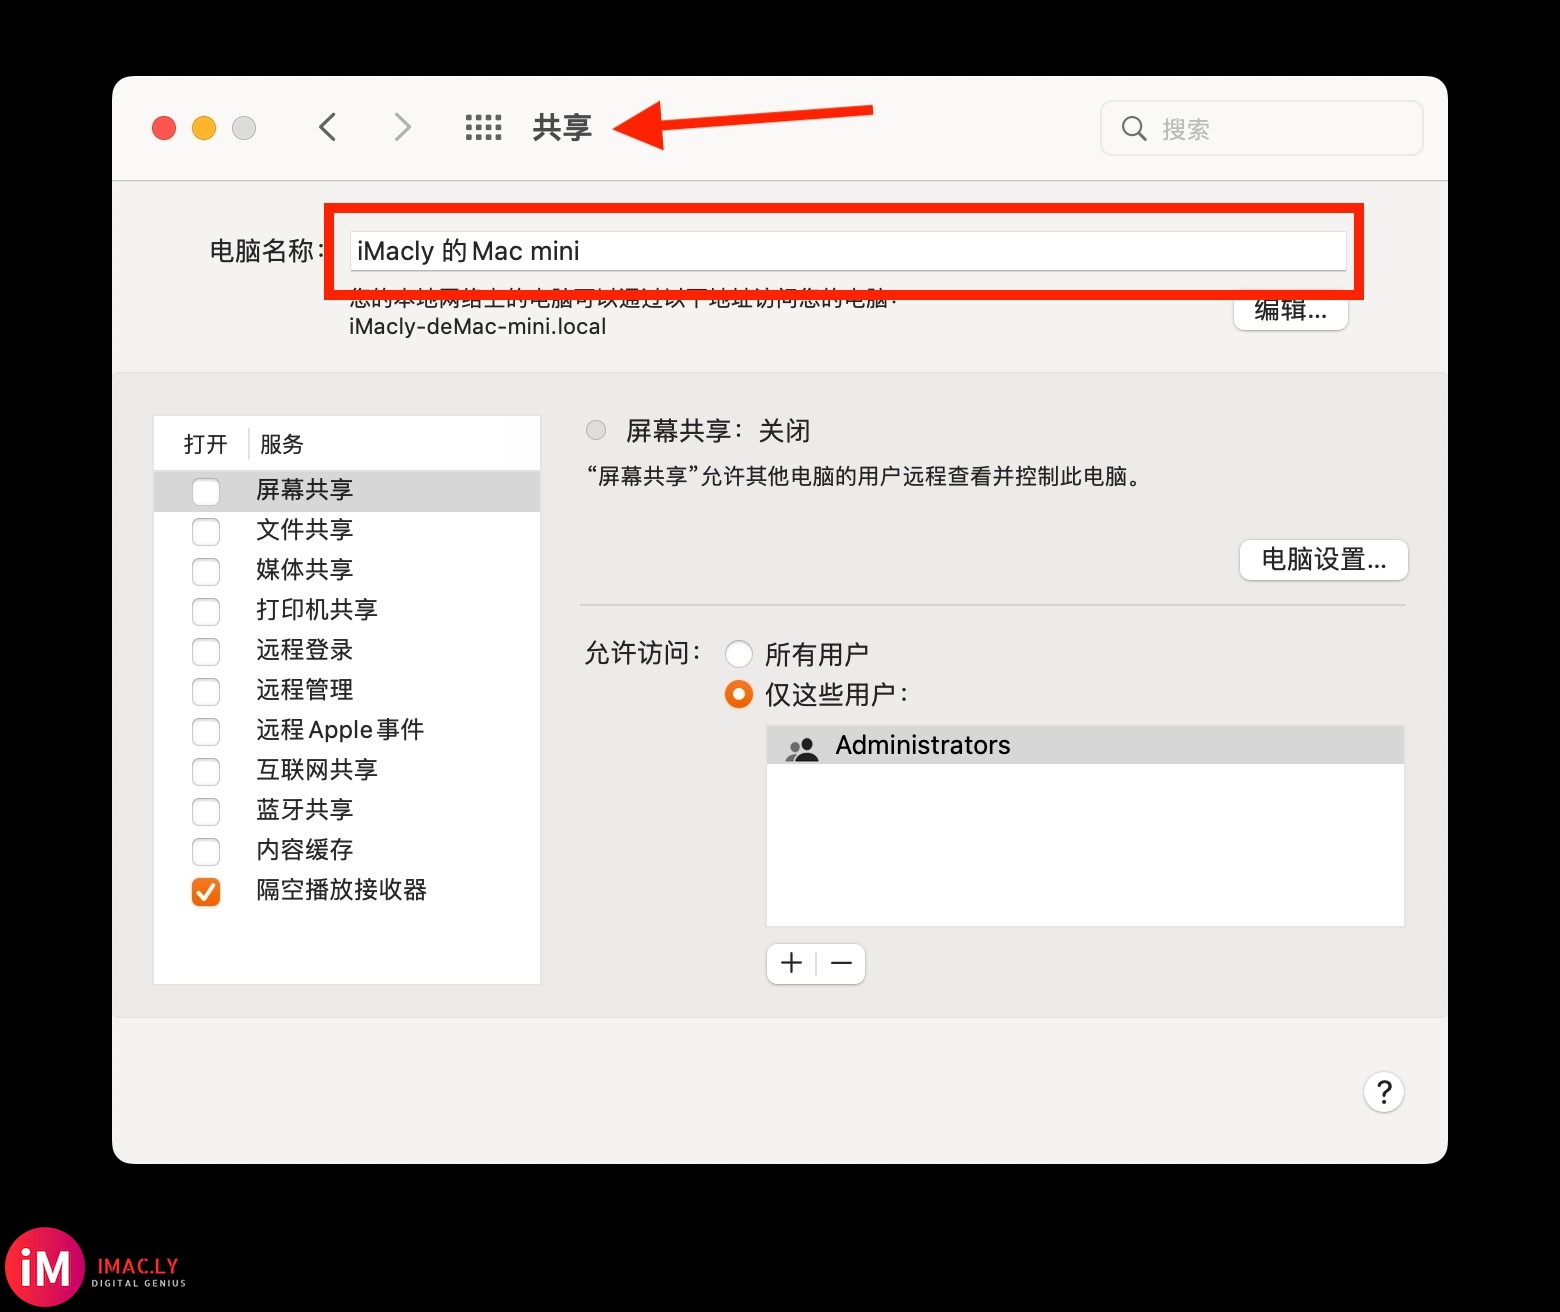Viewport: 1560px width, 1312px height.
Task: Open help with question mark button
Action: 1384,1092
